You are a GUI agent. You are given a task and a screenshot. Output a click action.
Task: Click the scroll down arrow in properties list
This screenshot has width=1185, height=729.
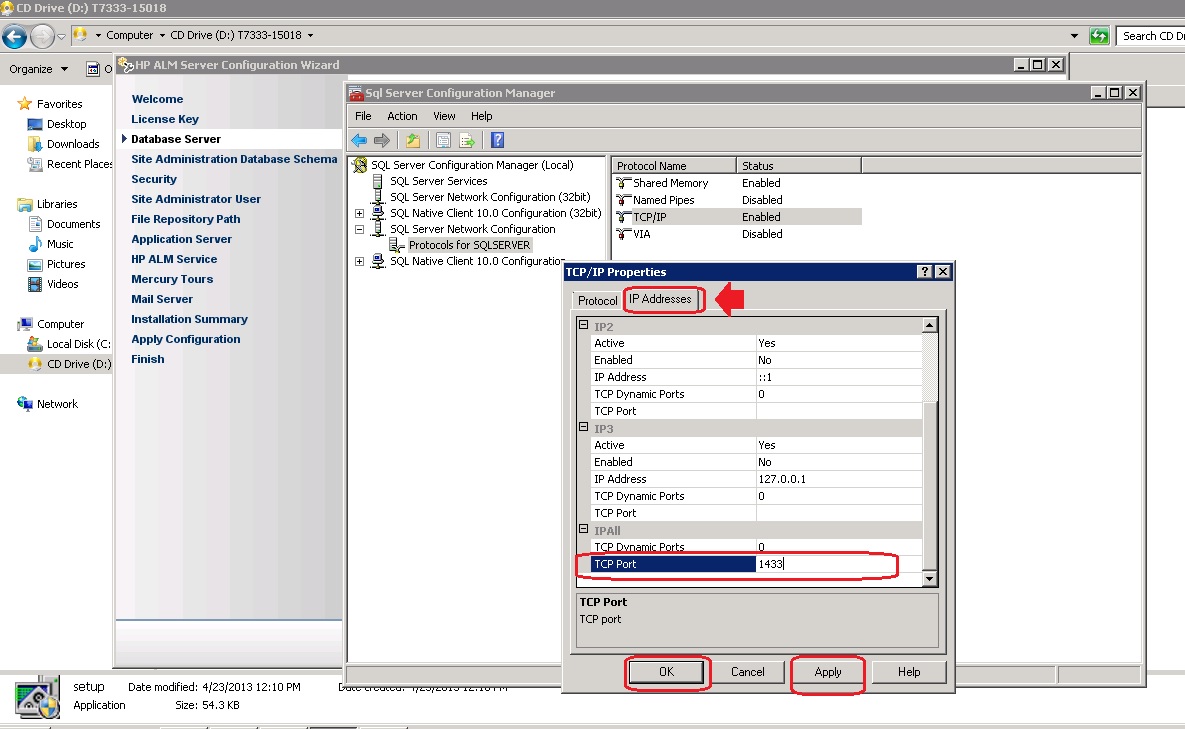(930, 579)
